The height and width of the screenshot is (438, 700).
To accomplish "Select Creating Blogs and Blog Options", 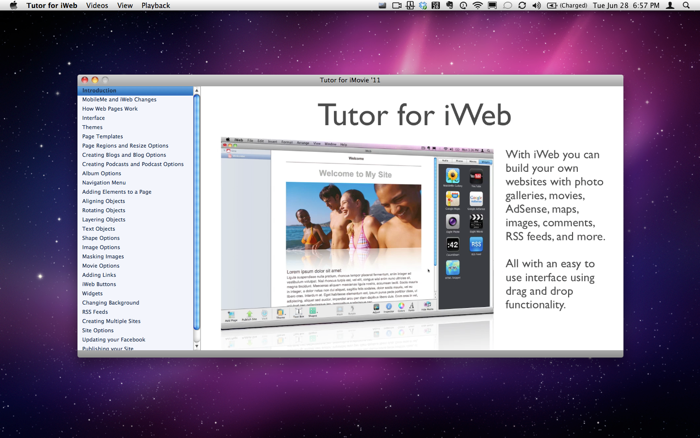I will coord(124,155).
